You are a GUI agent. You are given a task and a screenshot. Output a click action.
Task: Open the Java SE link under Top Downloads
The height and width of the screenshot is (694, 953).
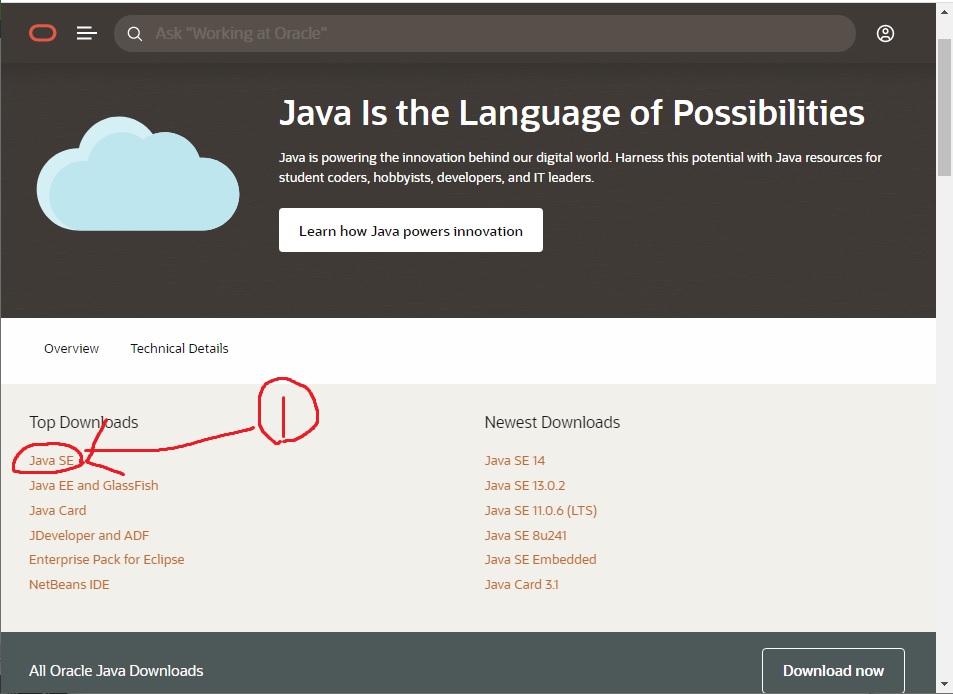point(52,461)
